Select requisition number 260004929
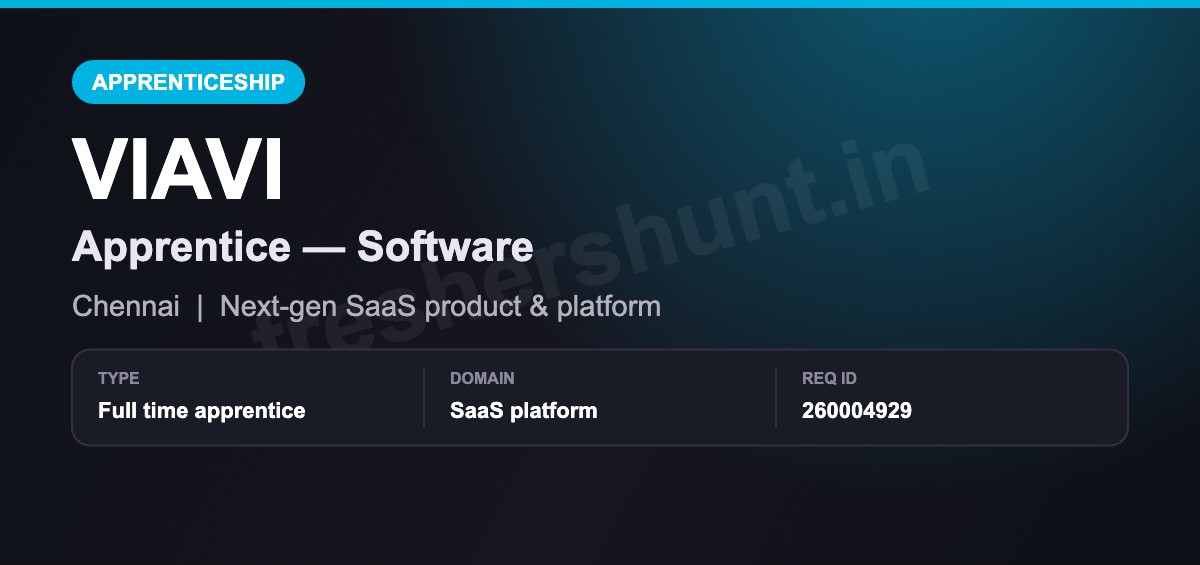Viewport: 1200px width, 565px height. point(857,411)
